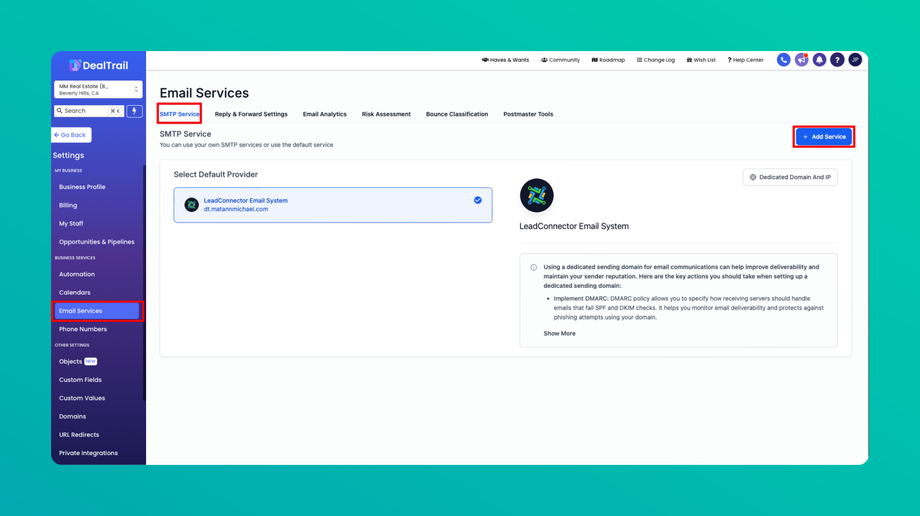Click the large LeadConnector logo icon

(536, 195)
